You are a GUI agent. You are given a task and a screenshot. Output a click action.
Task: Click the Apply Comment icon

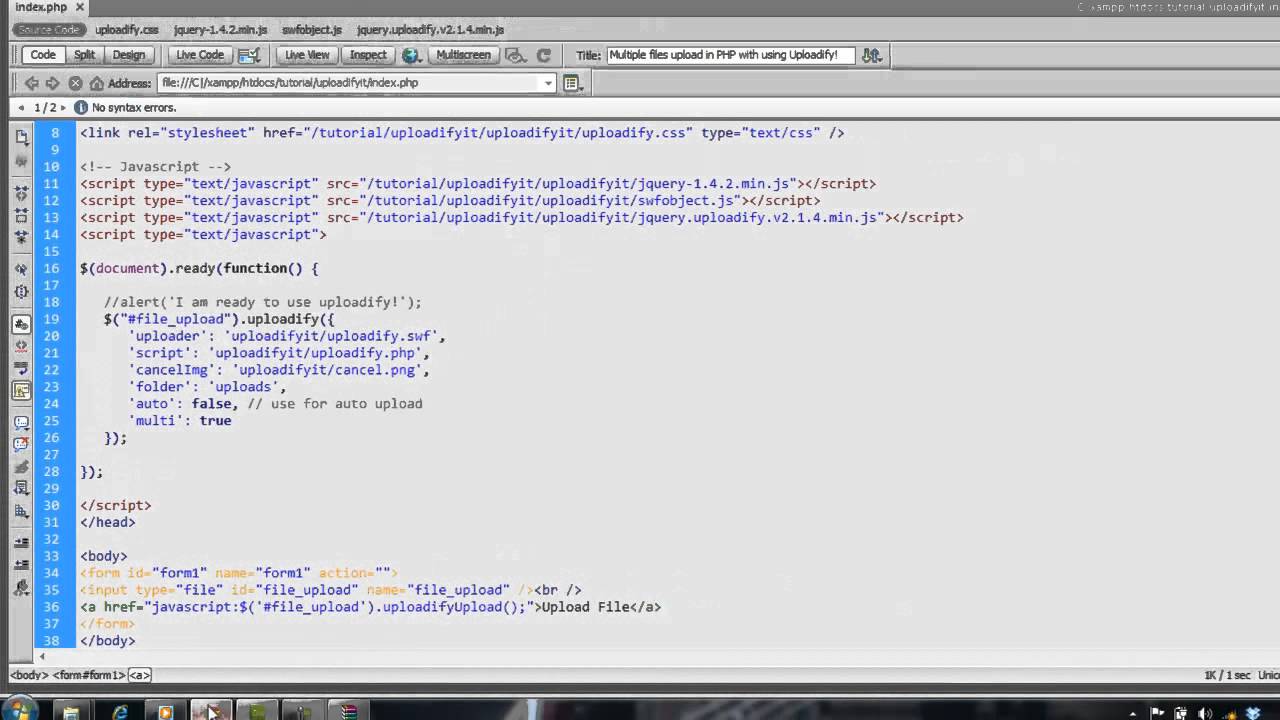(21, 423)
